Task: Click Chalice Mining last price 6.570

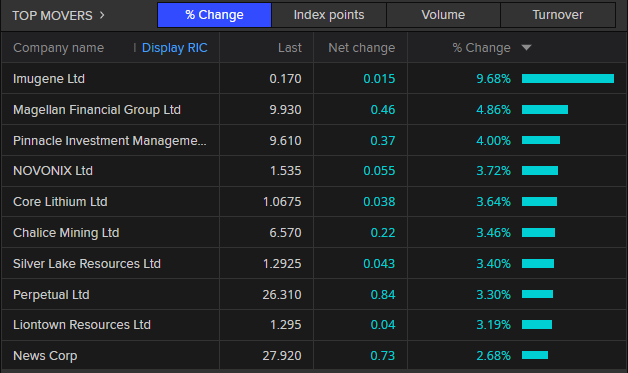Action: [285, 233]
